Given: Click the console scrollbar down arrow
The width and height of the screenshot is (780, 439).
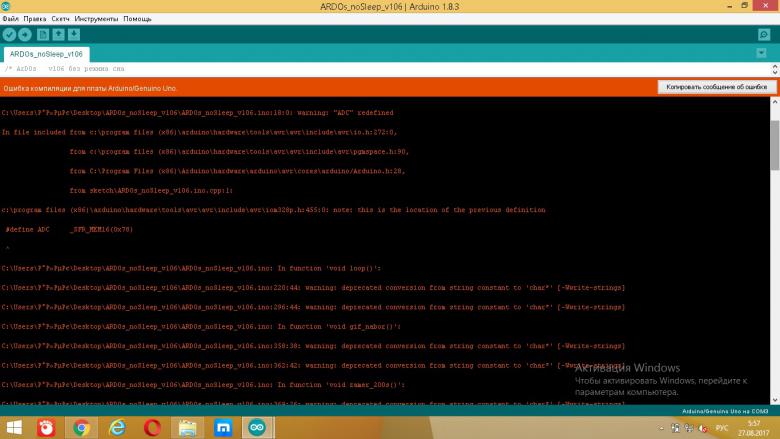Looking at the screenshot, I should [775, 400].
